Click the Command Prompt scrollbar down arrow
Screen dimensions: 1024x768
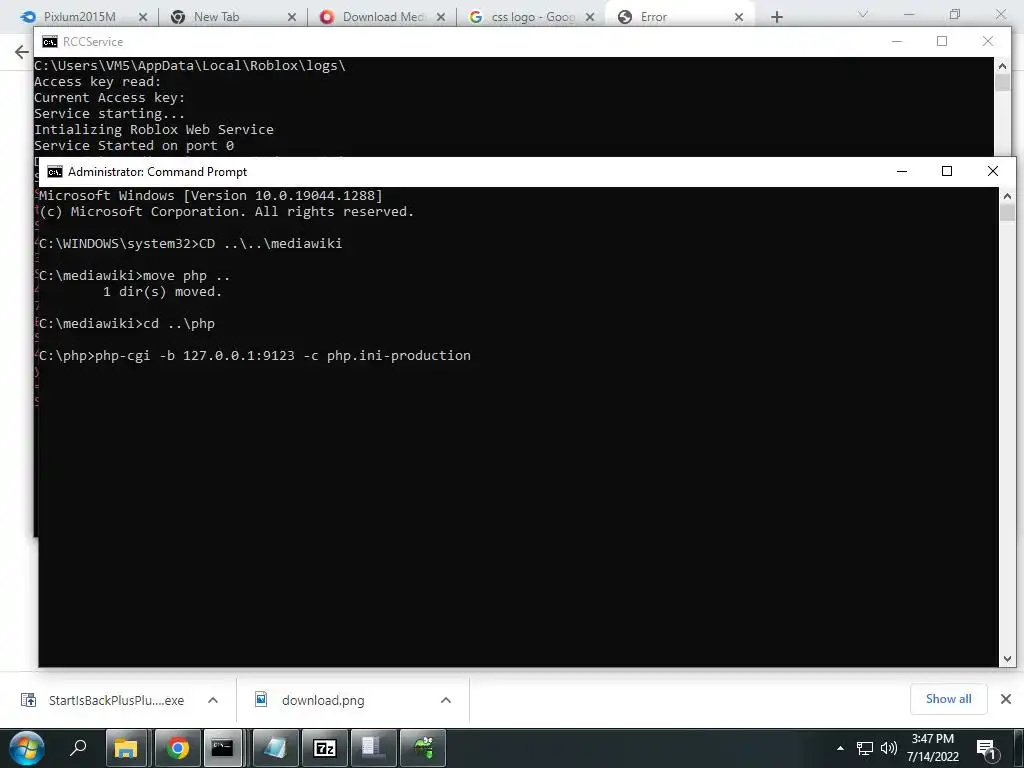coord(1007,659)
